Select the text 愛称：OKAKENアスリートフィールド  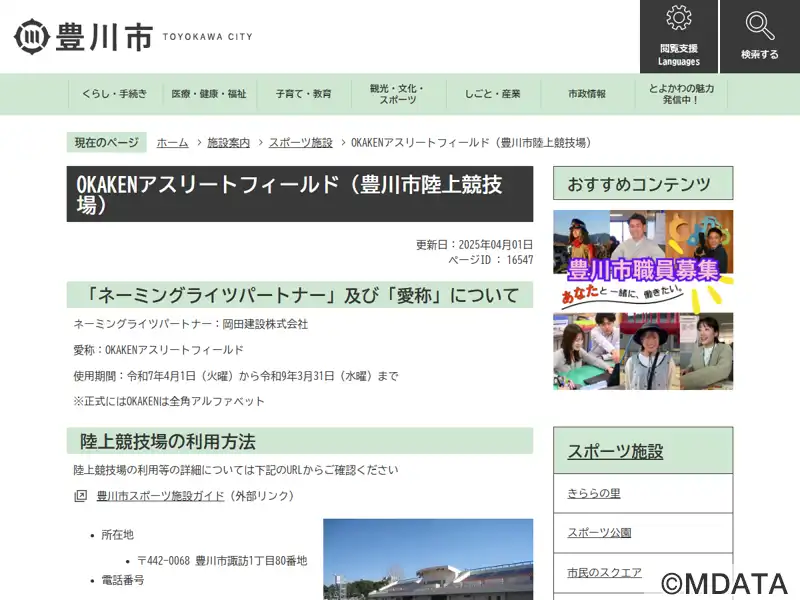click(x=159, y=350)
